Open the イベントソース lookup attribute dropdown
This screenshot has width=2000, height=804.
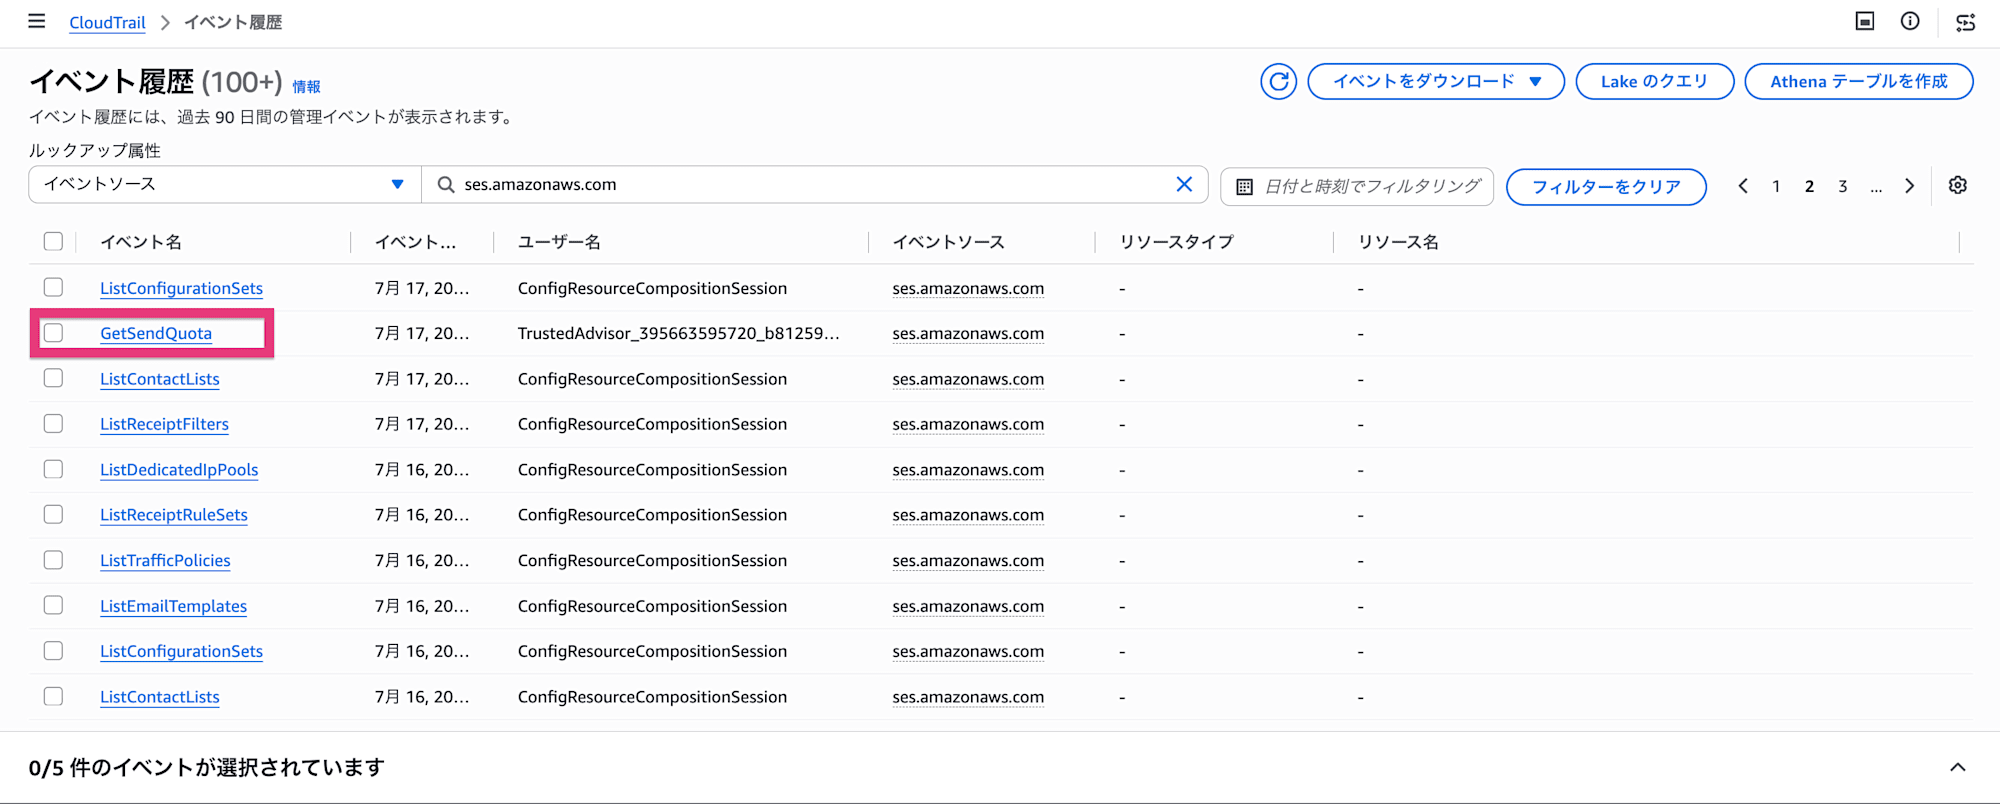pyautogui.click(x=224, y=184)
